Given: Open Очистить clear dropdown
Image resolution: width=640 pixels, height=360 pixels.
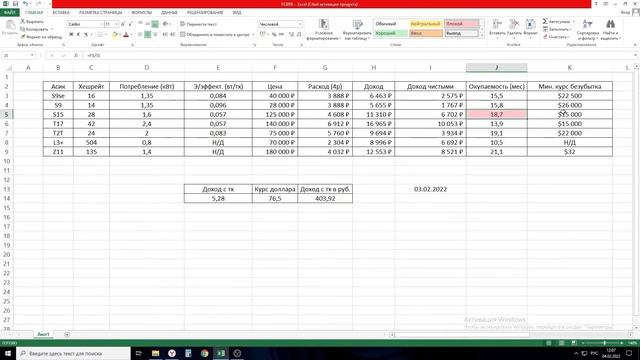Looking at the screenshot, I should click(x=556, y=37).
